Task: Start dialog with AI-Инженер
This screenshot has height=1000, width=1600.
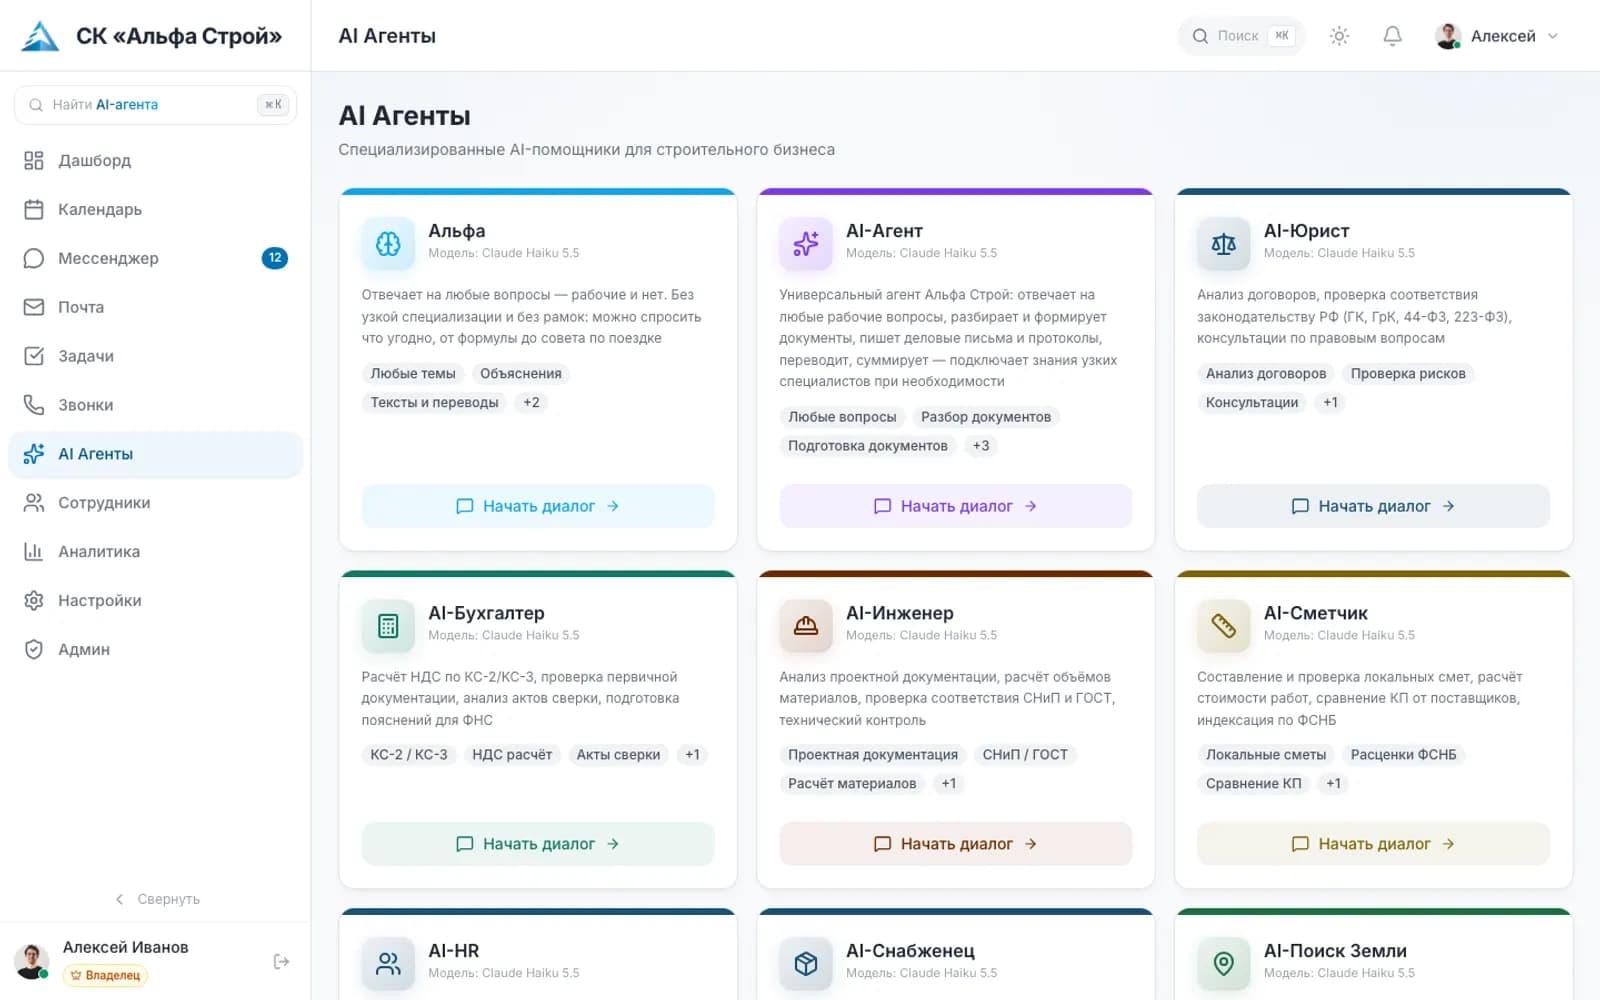Action: (956, 844)
